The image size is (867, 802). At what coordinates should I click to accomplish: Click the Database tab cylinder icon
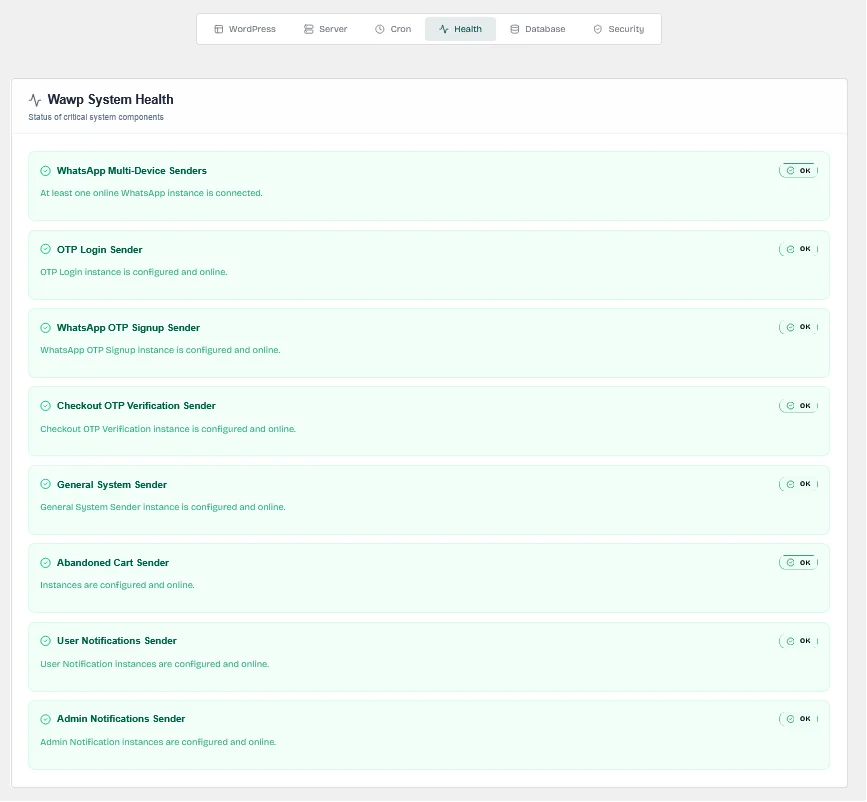click(514, 29)
